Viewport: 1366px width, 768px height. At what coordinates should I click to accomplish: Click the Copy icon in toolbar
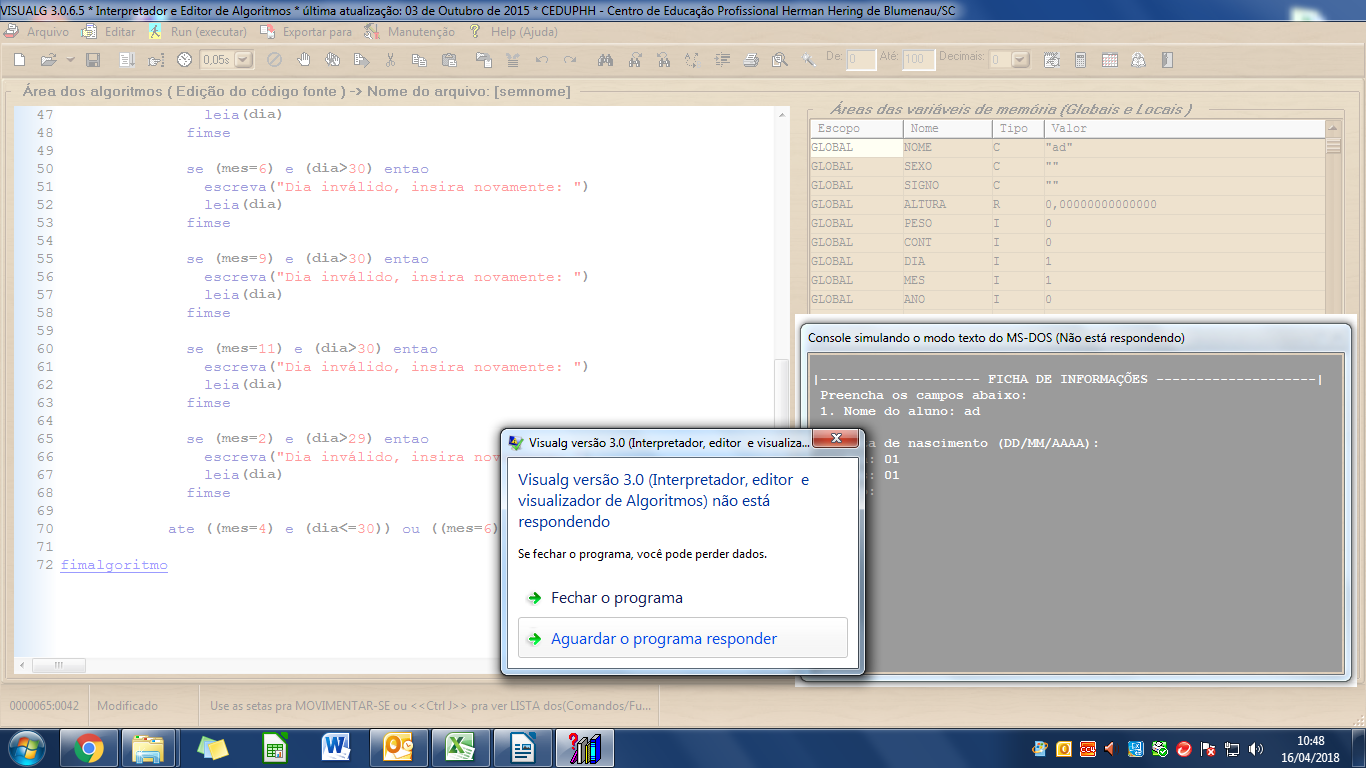pos(420,60)
